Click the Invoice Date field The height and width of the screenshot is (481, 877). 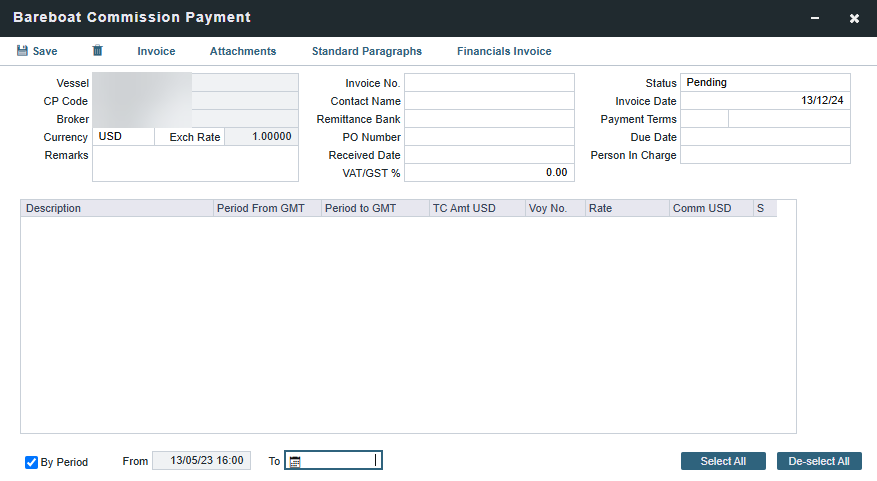765,101
